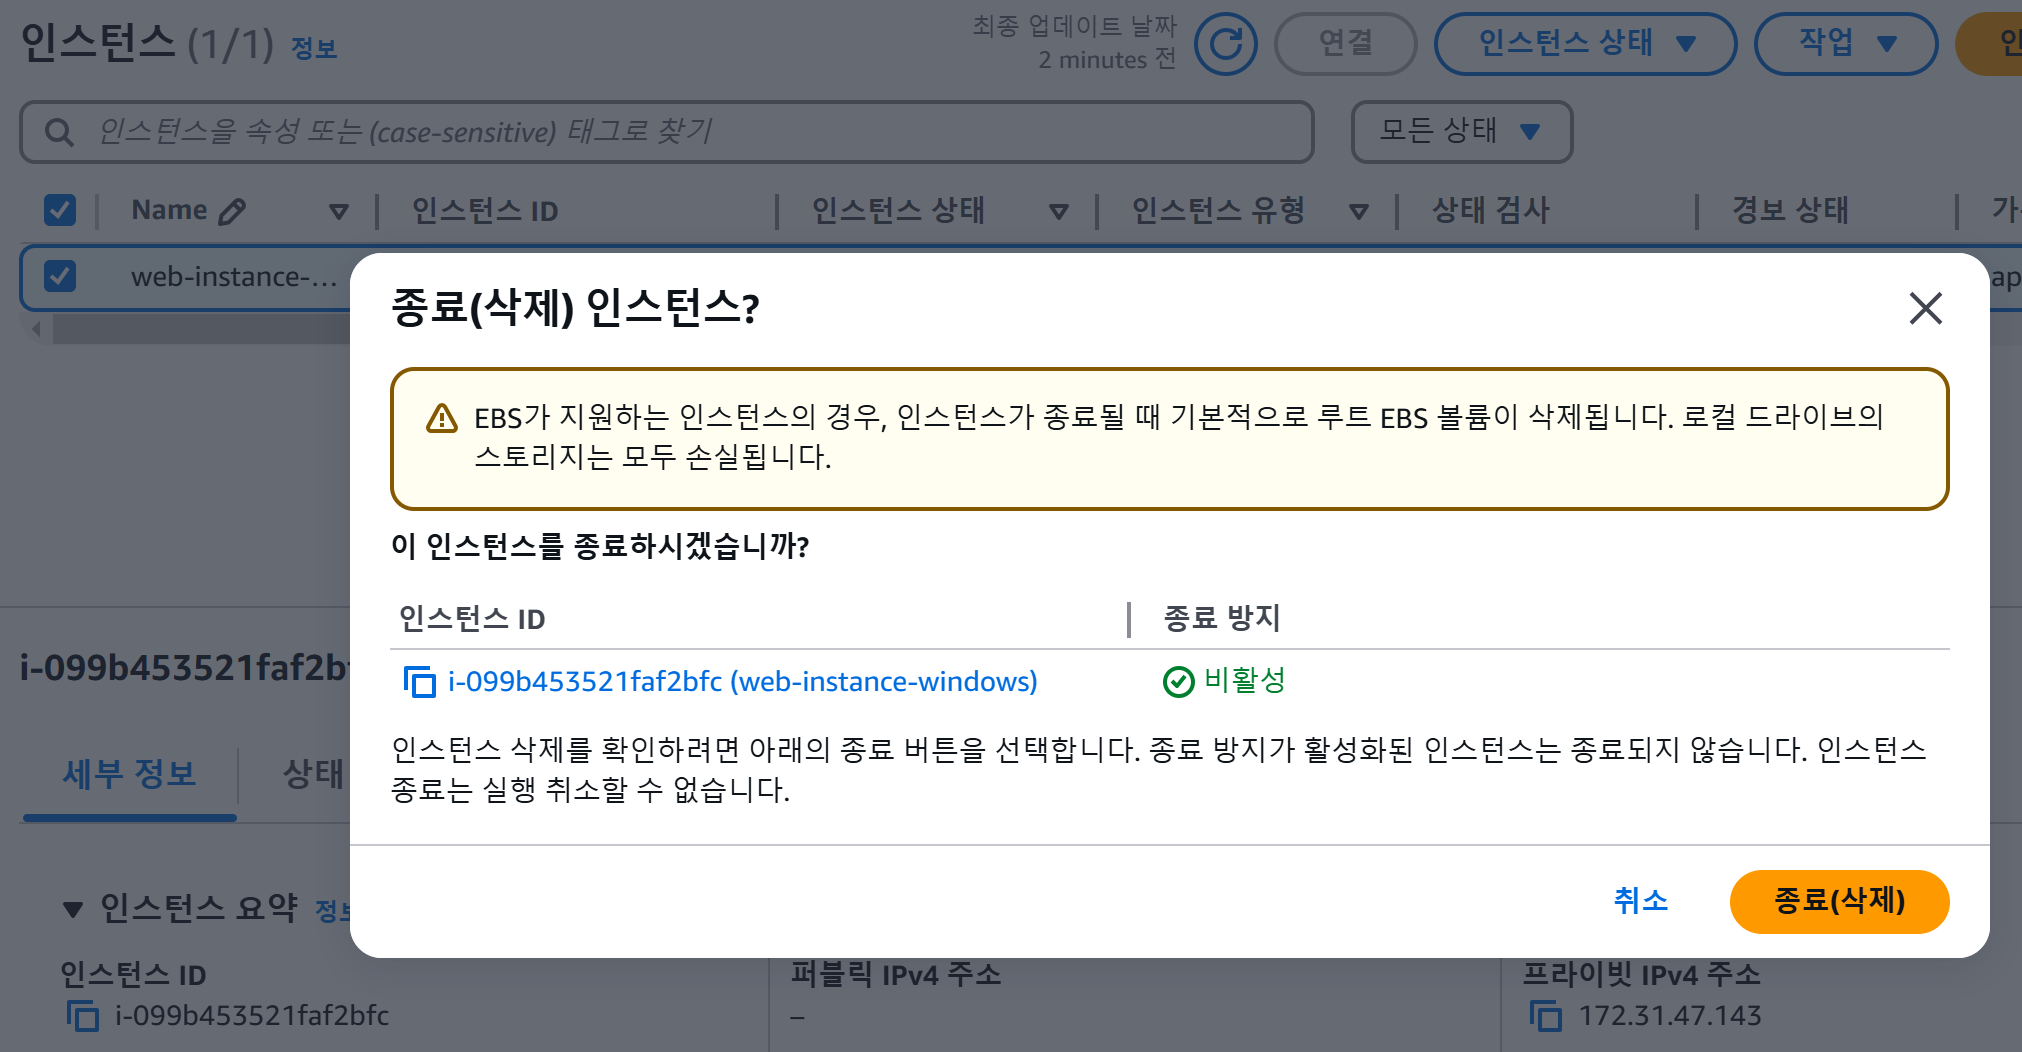Image resolution: width=2022 pixels, height=1052 pixels.
Task: Sort by Name column arrow
Action: [x=339, y=212]
